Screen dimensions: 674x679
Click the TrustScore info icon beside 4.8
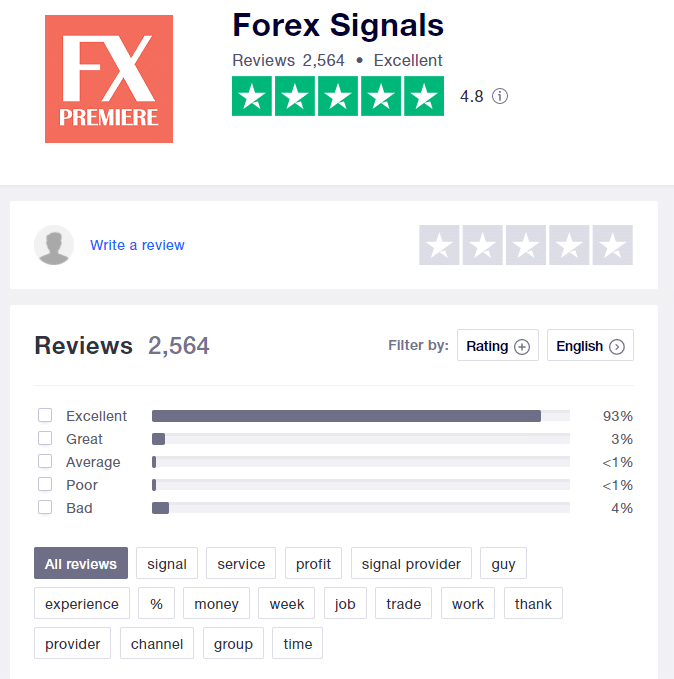pos(500,96)
